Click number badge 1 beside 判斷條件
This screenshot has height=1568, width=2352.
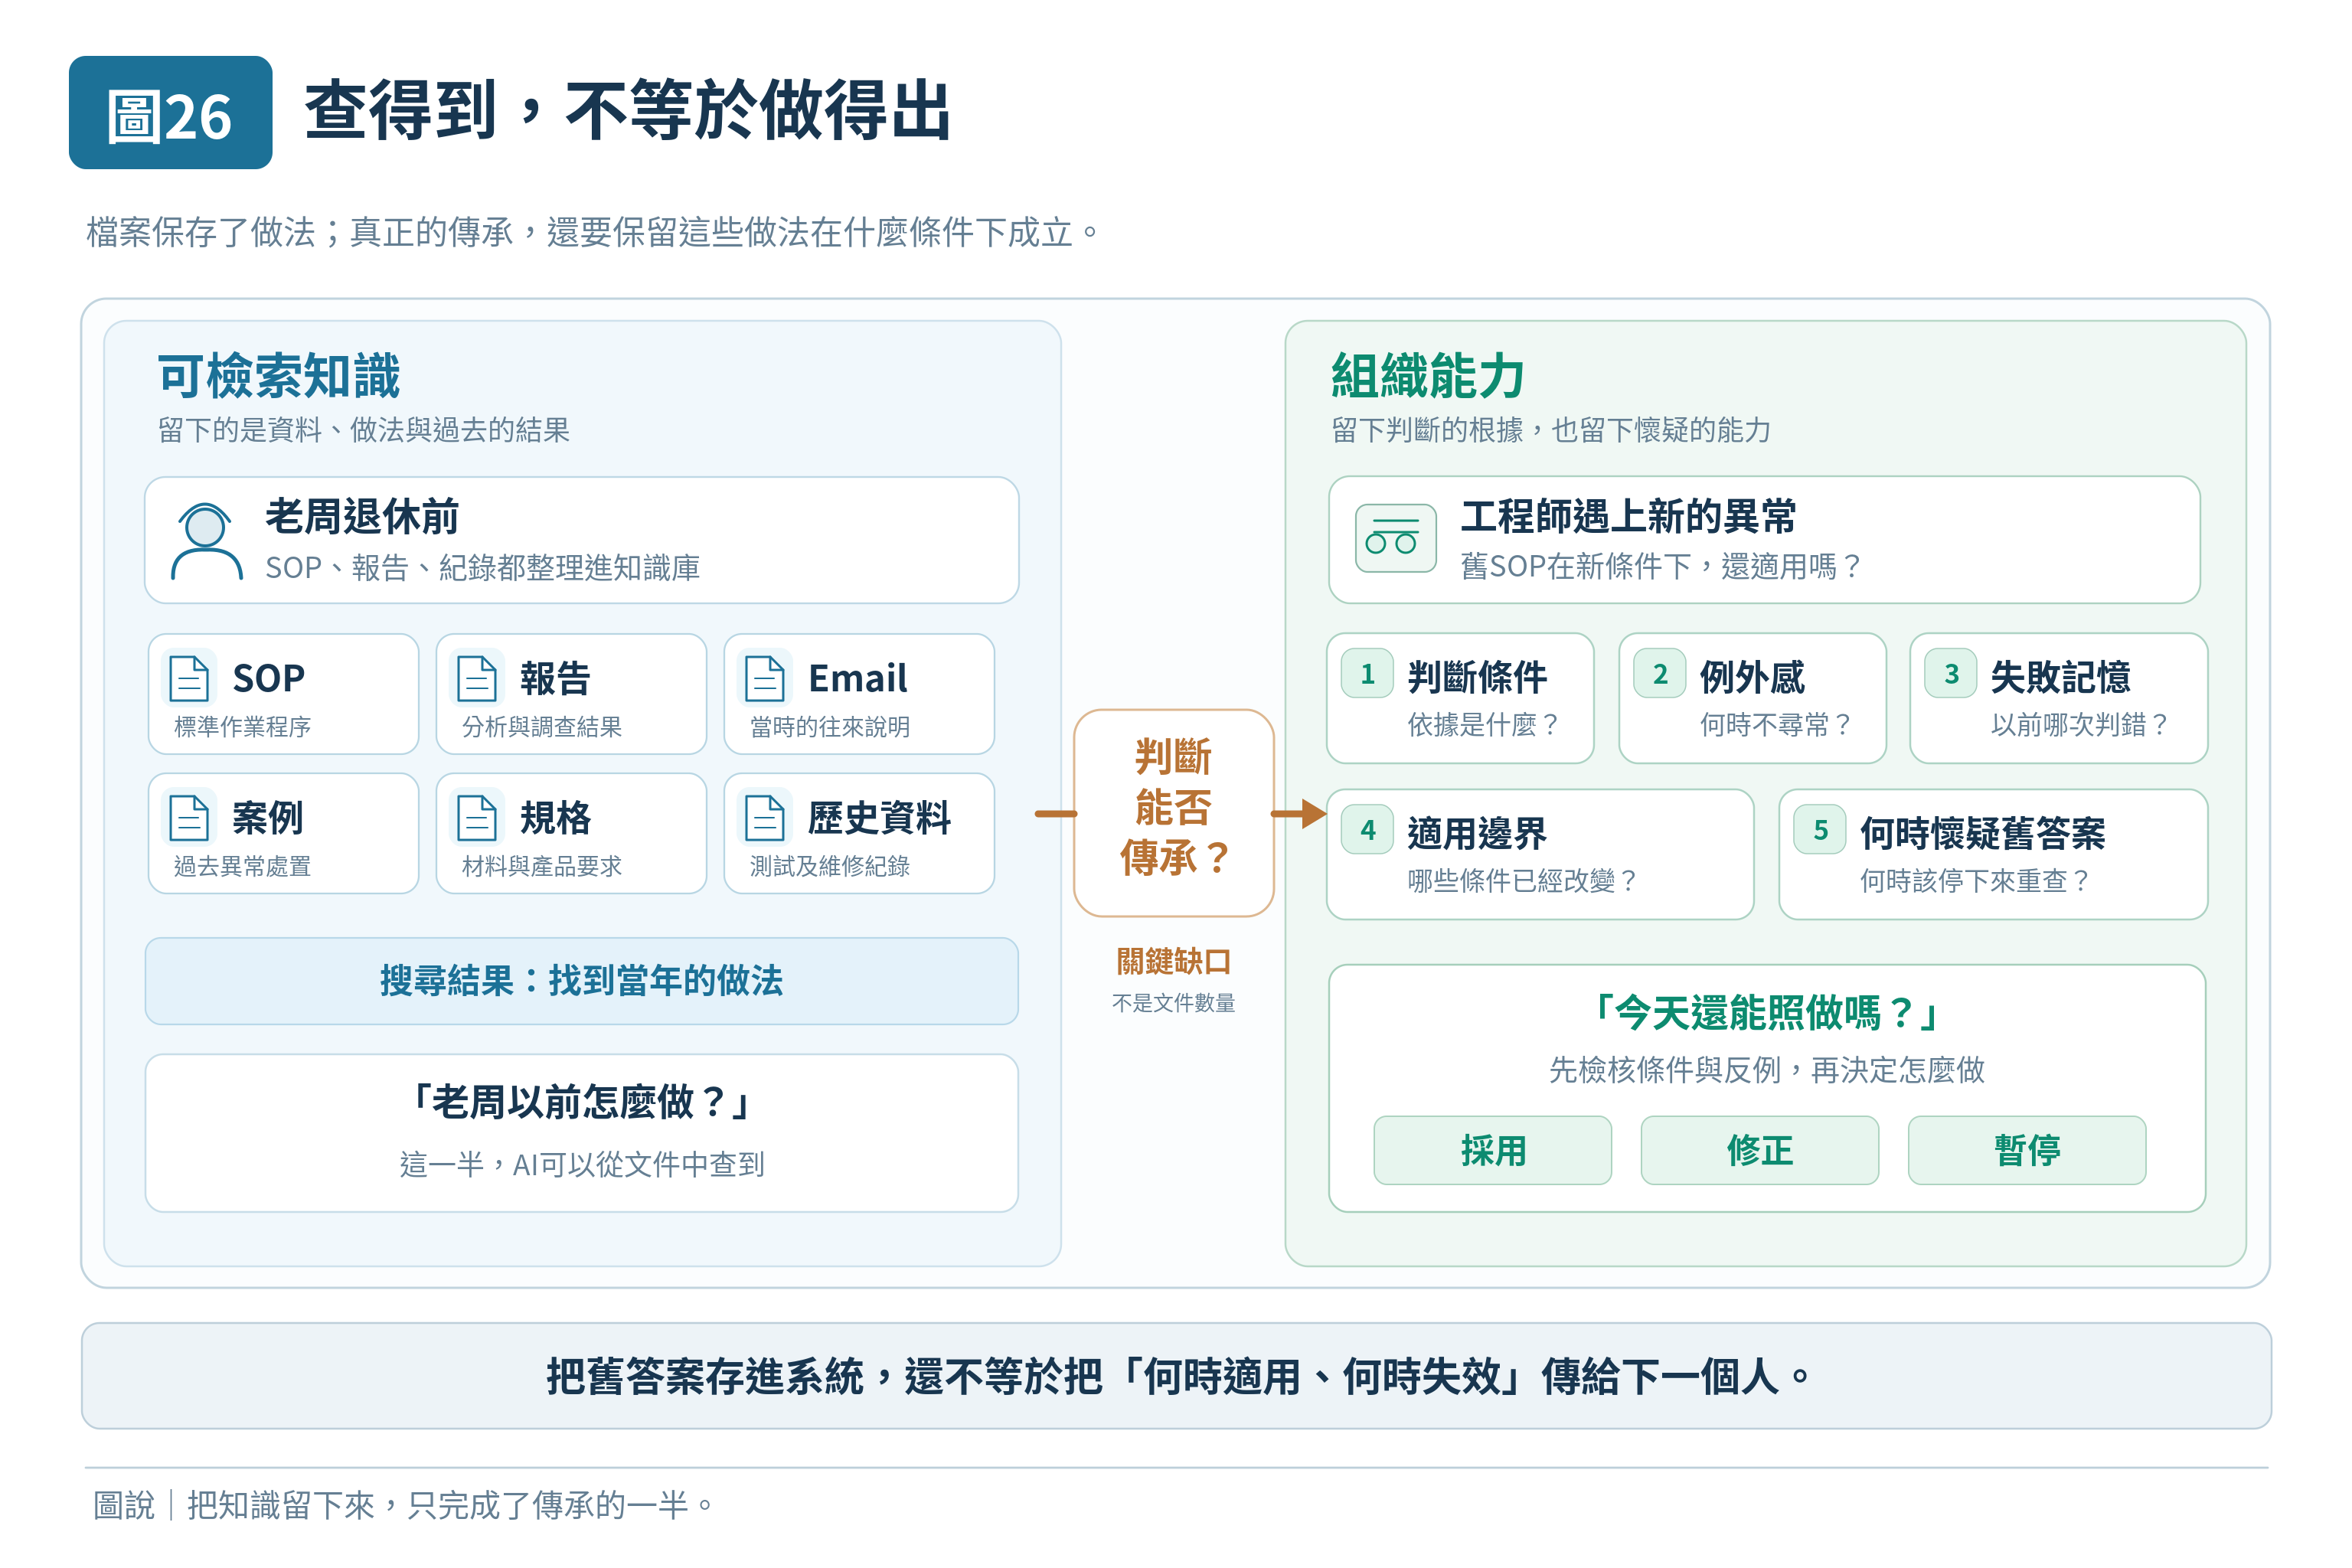coord(1367,674)
